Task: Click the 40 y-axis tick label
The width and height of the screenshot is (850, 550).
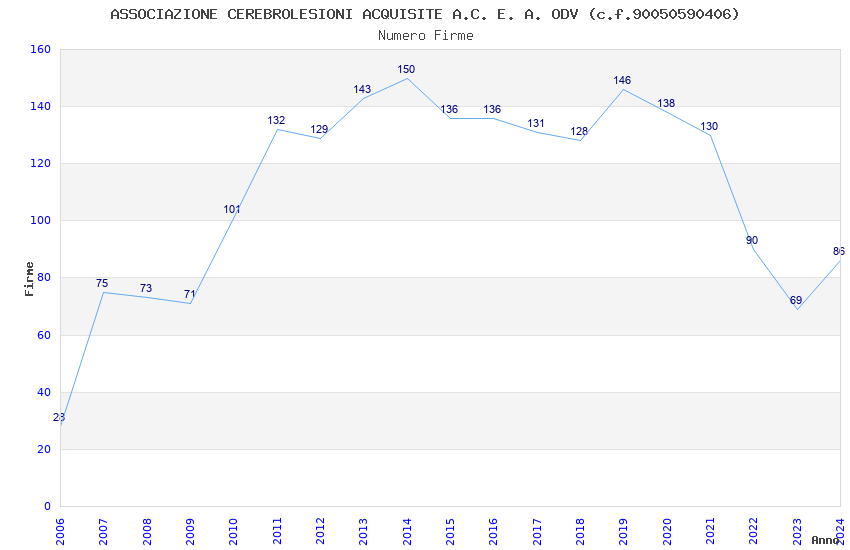Action: [44, 392]
